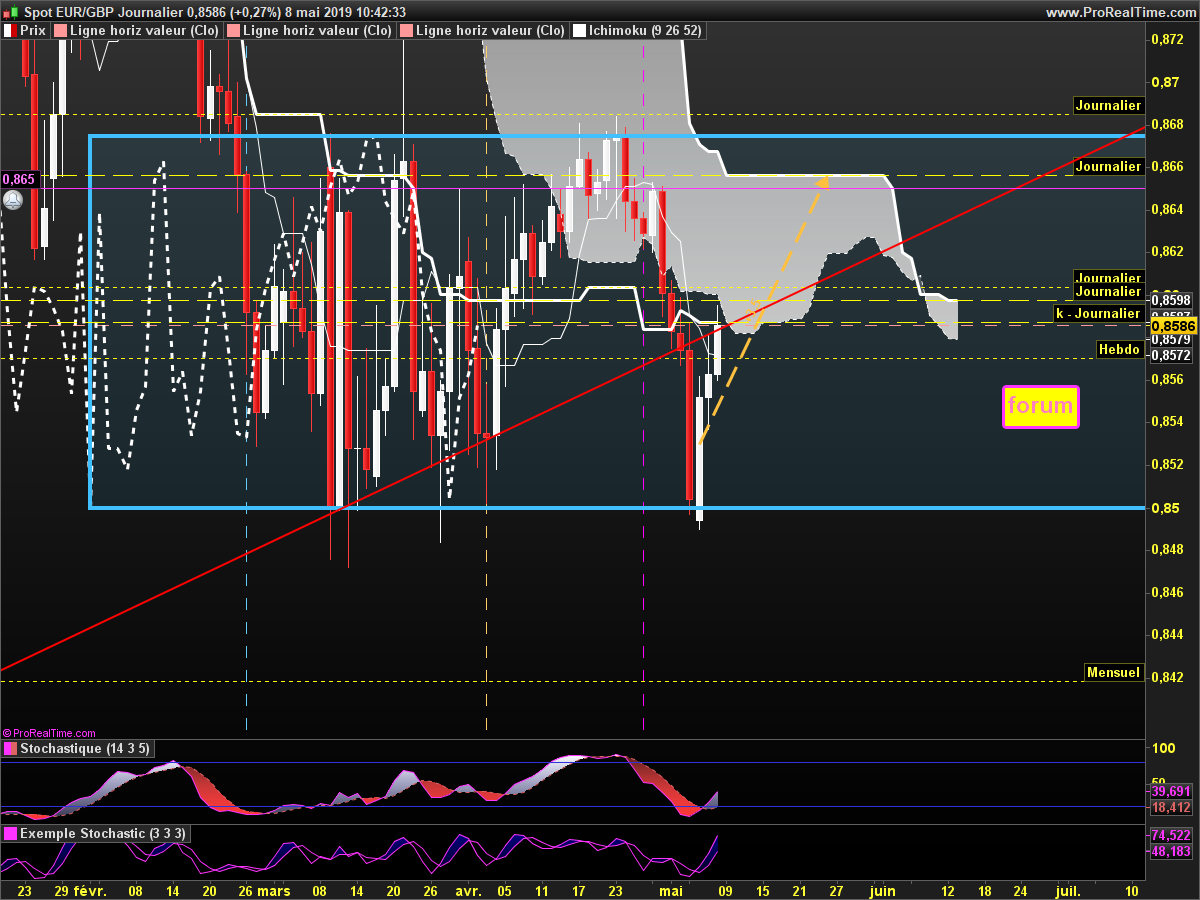Select the Mensuel level label
Image resolution: width=1200 pixels, height=900 pixels.
click(1113, 672)
